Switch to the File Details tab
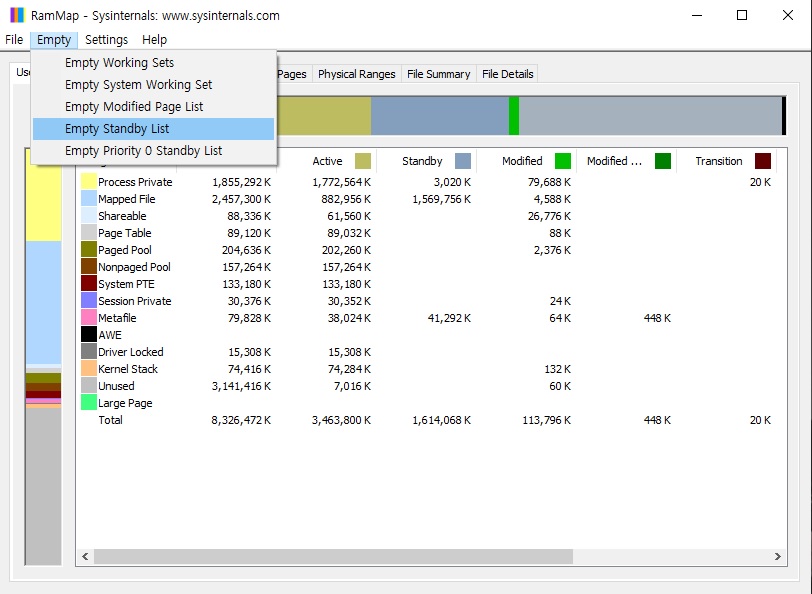 click(508, 74)
